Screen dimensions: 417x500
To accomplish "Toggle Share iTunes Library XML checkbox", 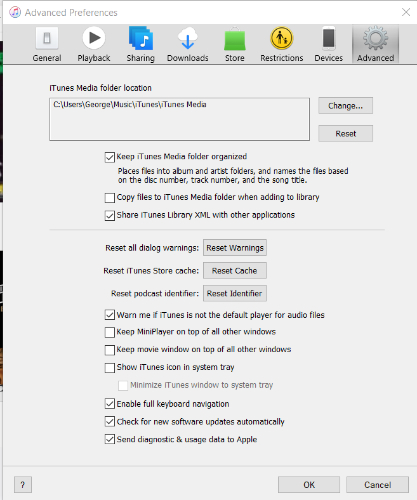I will 110,216.
